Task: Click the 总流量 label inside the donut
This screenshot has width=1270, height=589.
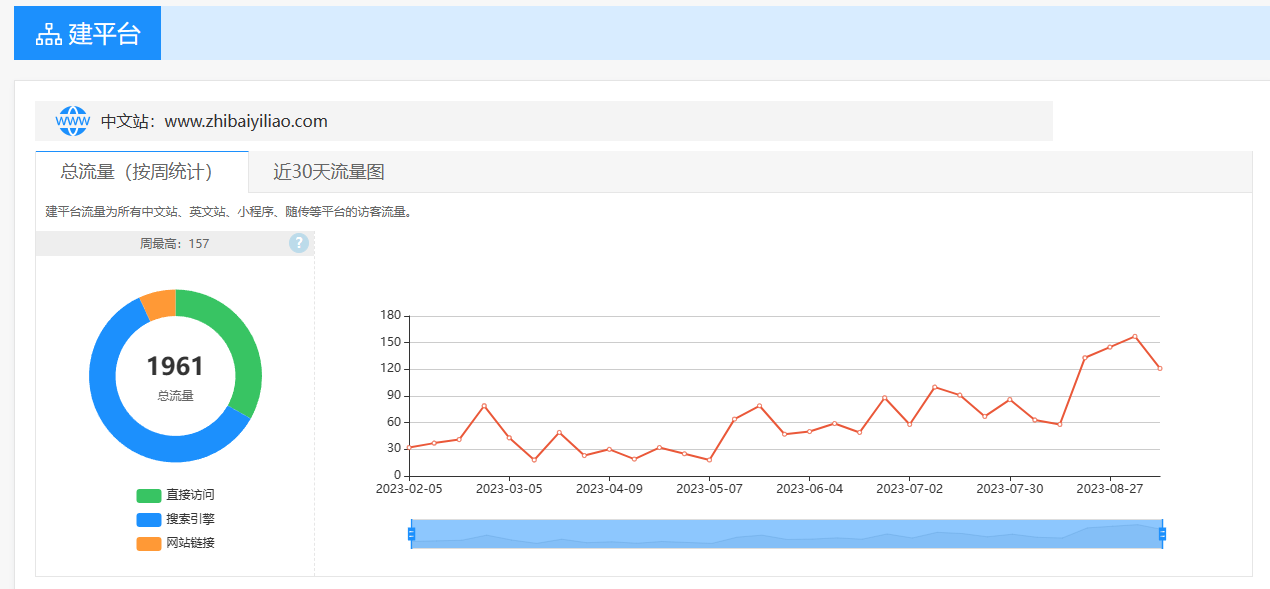Action: [x=175, y=396]
